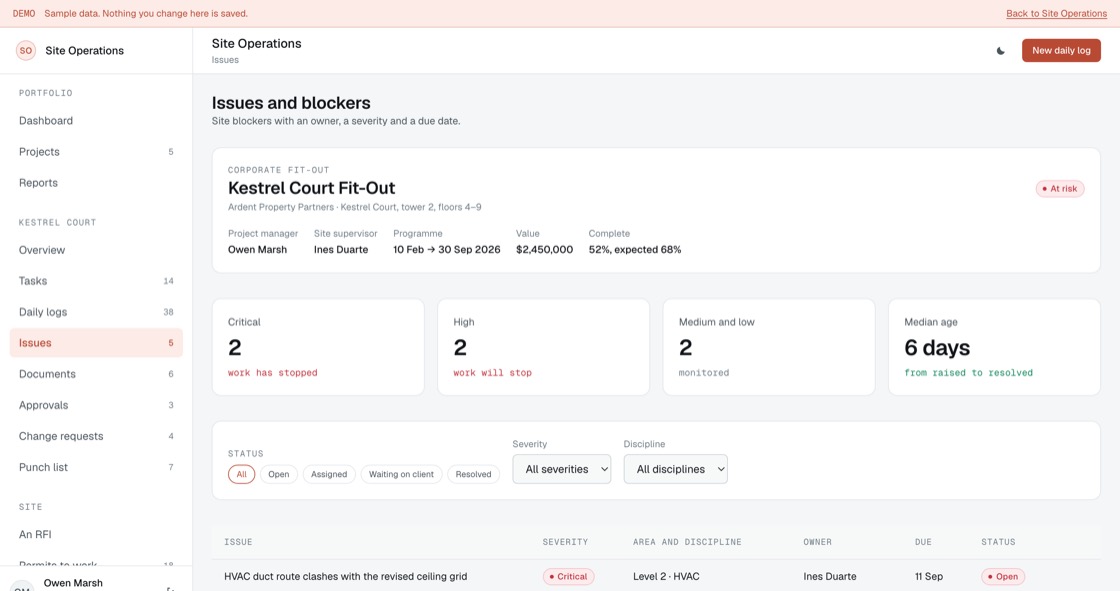Select the Issues sidebar item
This screenshot has height=591, width=1120.
click(x=96, y=343)
